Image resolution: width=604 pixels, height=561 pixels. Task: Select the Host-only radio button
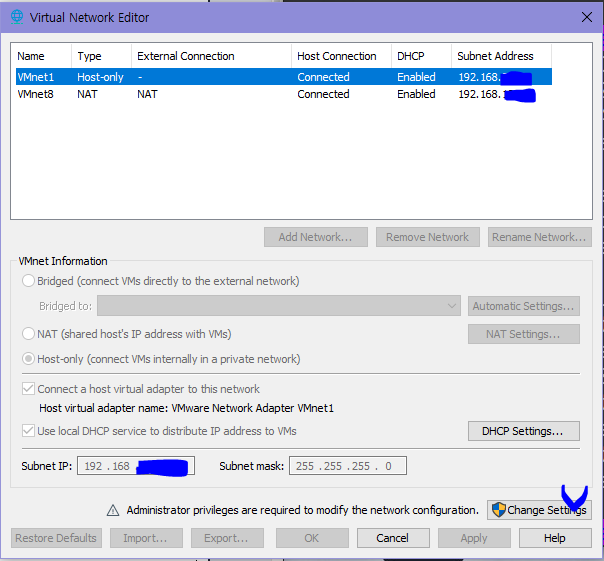[28, 359]
